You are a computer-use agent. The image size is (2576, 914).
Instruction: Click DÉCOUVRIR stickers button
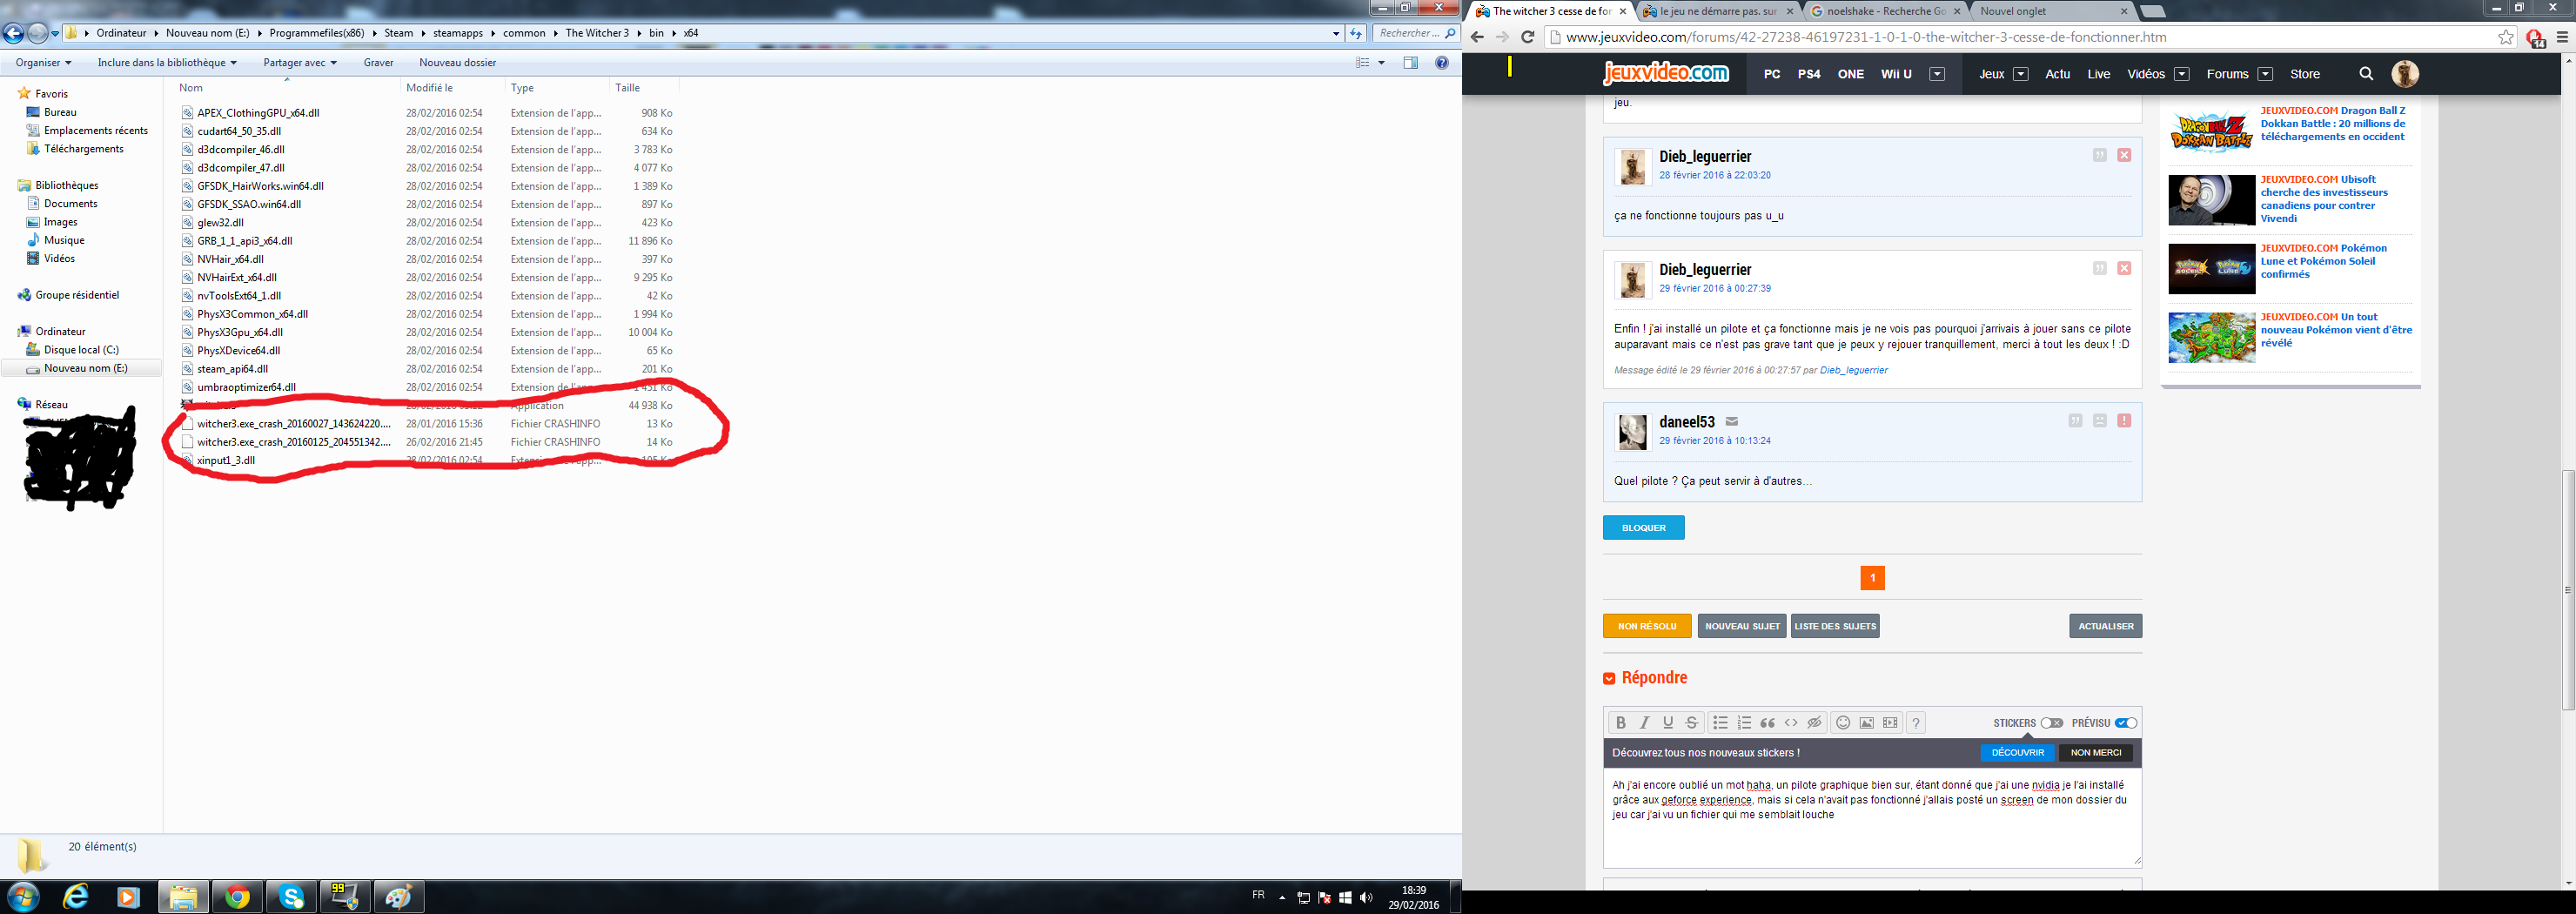tap(2017, 752)
